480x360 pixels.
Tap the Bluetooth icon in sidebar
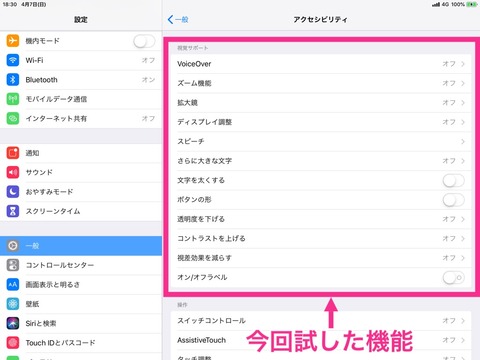coord(13,80)
